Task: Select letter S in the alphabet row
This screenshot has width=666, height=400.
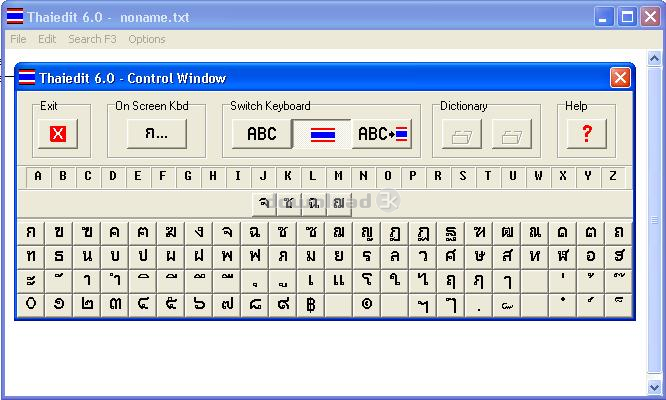Action: 463,177
